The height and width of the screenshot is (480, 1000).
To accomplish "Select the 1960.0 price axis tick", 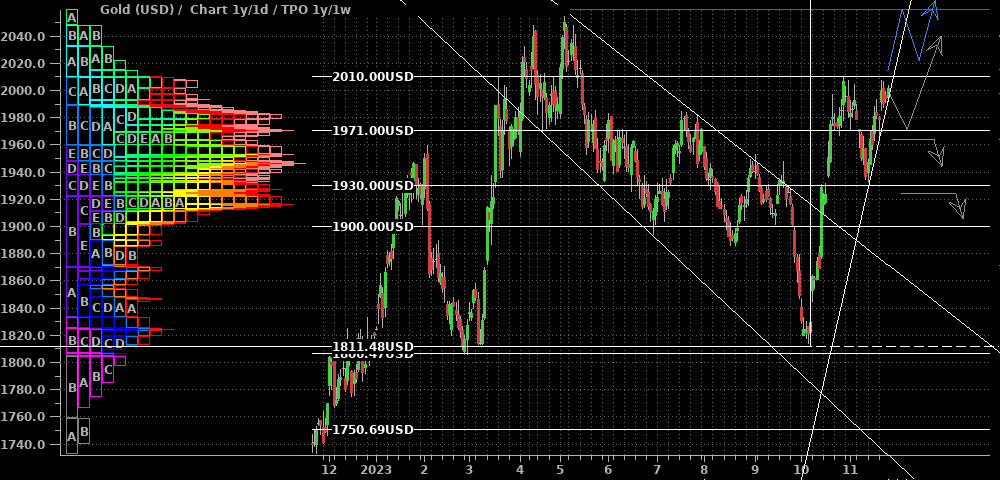I will click(24, 145).
